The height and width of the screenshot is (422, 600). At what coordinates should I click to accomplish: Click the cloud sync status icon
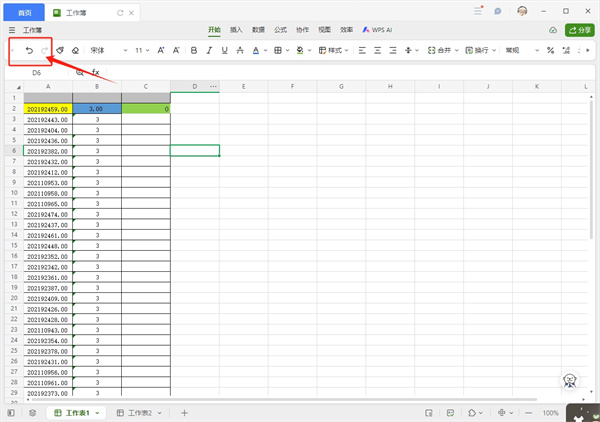pyautogui.click(x=553, y=30)
